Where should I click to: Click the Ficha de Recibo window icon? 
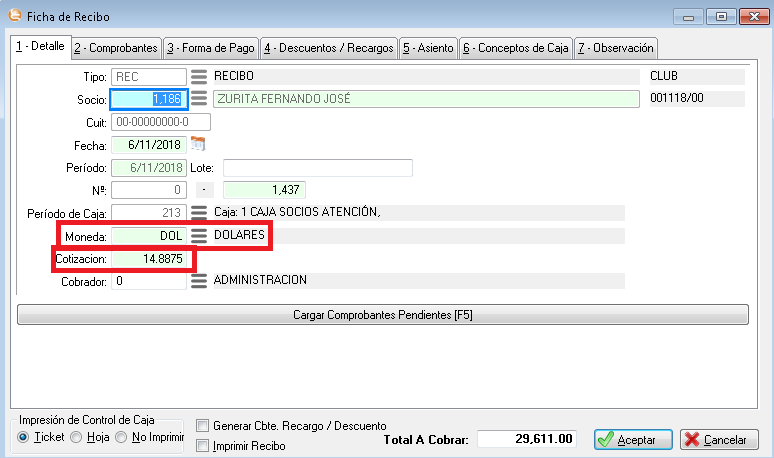(13, 16)
